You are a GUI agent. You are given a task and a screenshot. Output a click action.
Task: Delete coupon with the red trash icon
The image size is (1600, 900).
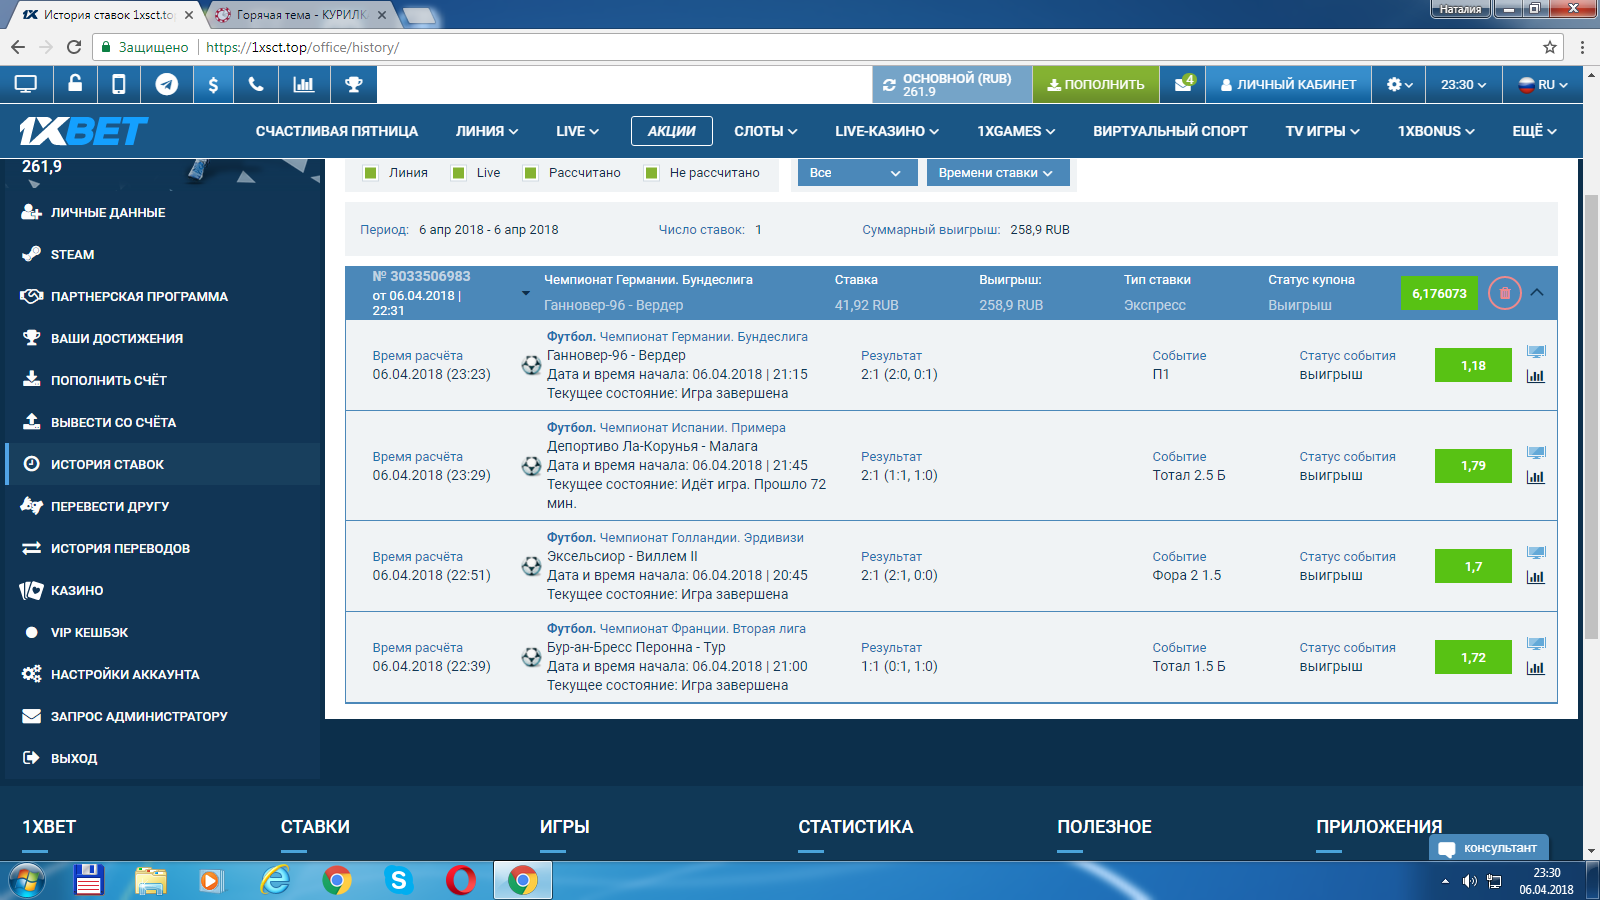coord(1505,293)
